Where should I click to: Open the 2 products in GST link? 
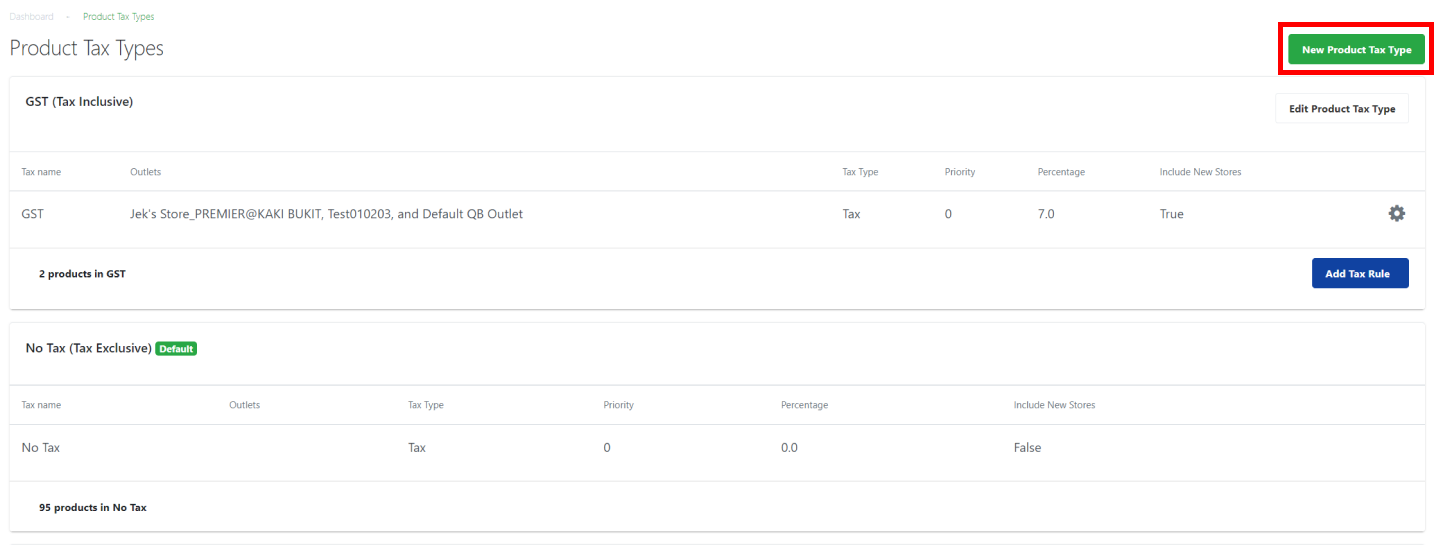[x=82, y=274]
